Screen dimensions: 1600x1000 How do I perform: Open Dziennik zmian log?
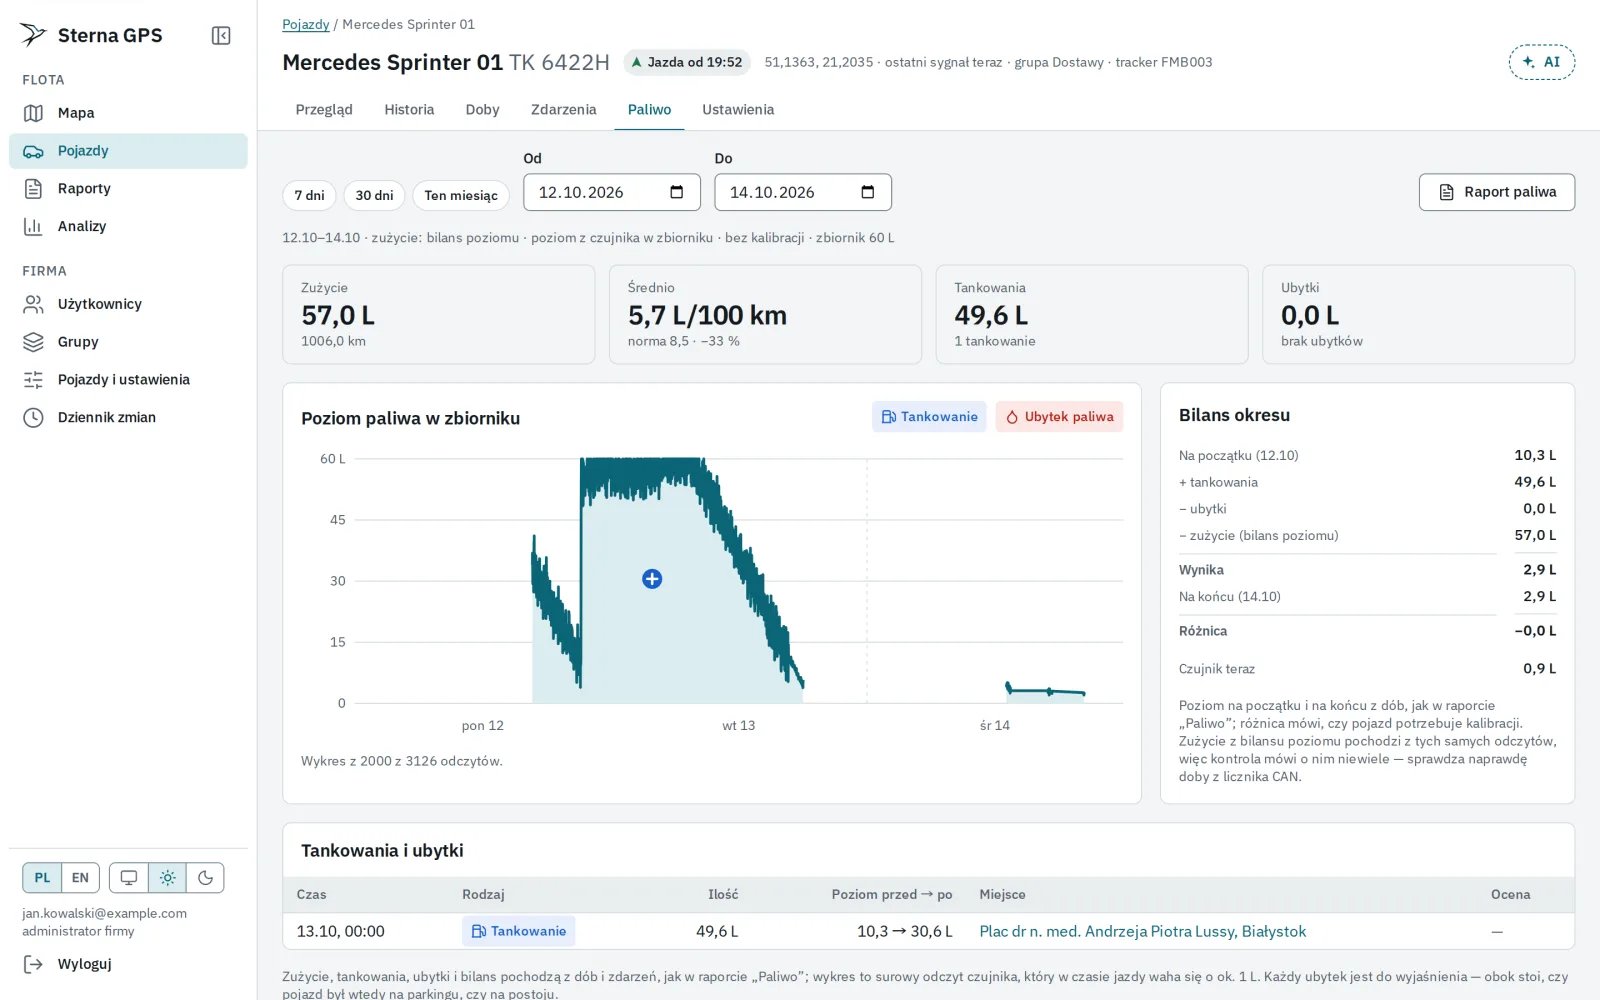coord(128,417)
